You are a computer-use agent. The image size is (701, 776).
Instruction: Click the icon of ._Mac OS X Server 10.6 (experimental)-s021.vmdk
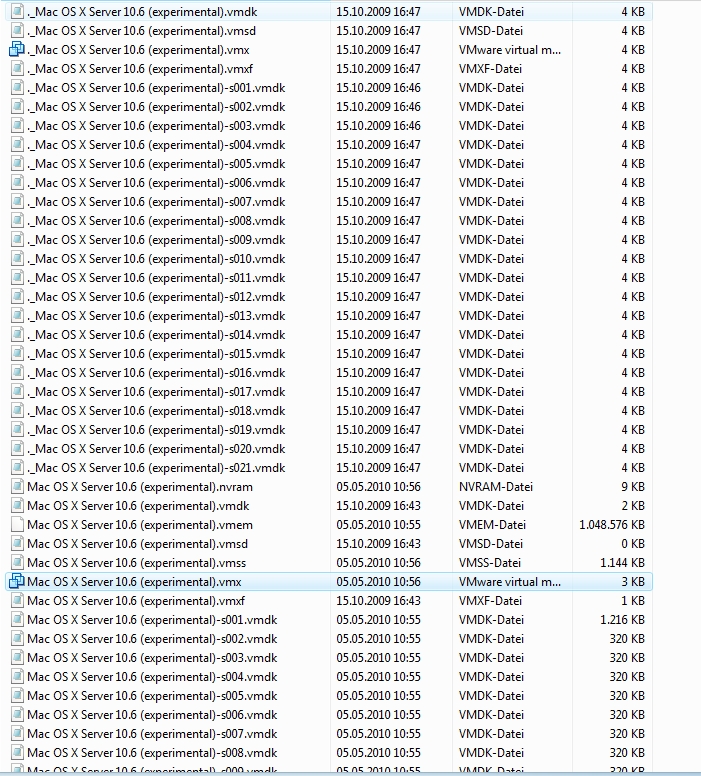17,468
